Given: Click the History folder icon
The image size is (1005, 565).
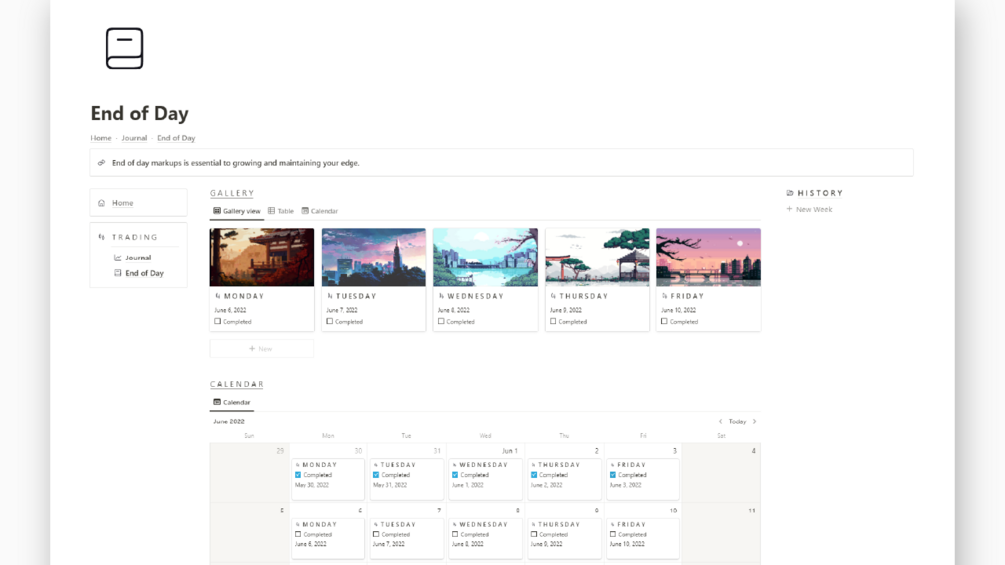Looking at the screenshot, I should click(790, 193).
